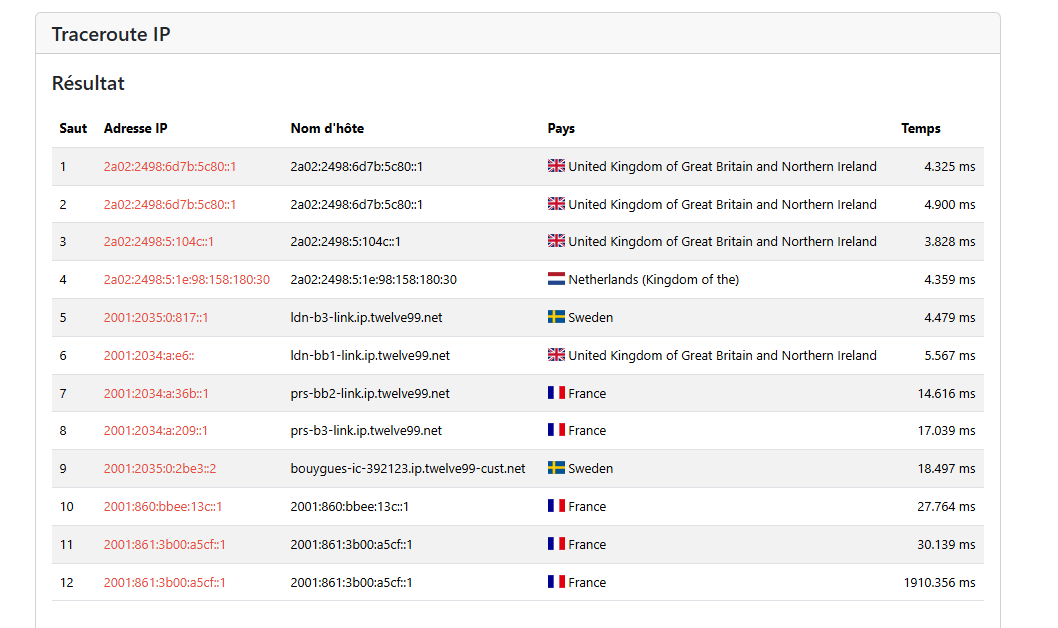Click the 4.359 ms time value
Viewport: 1058px width, 628px height.
pyautogui.click(x=949, y=279)
